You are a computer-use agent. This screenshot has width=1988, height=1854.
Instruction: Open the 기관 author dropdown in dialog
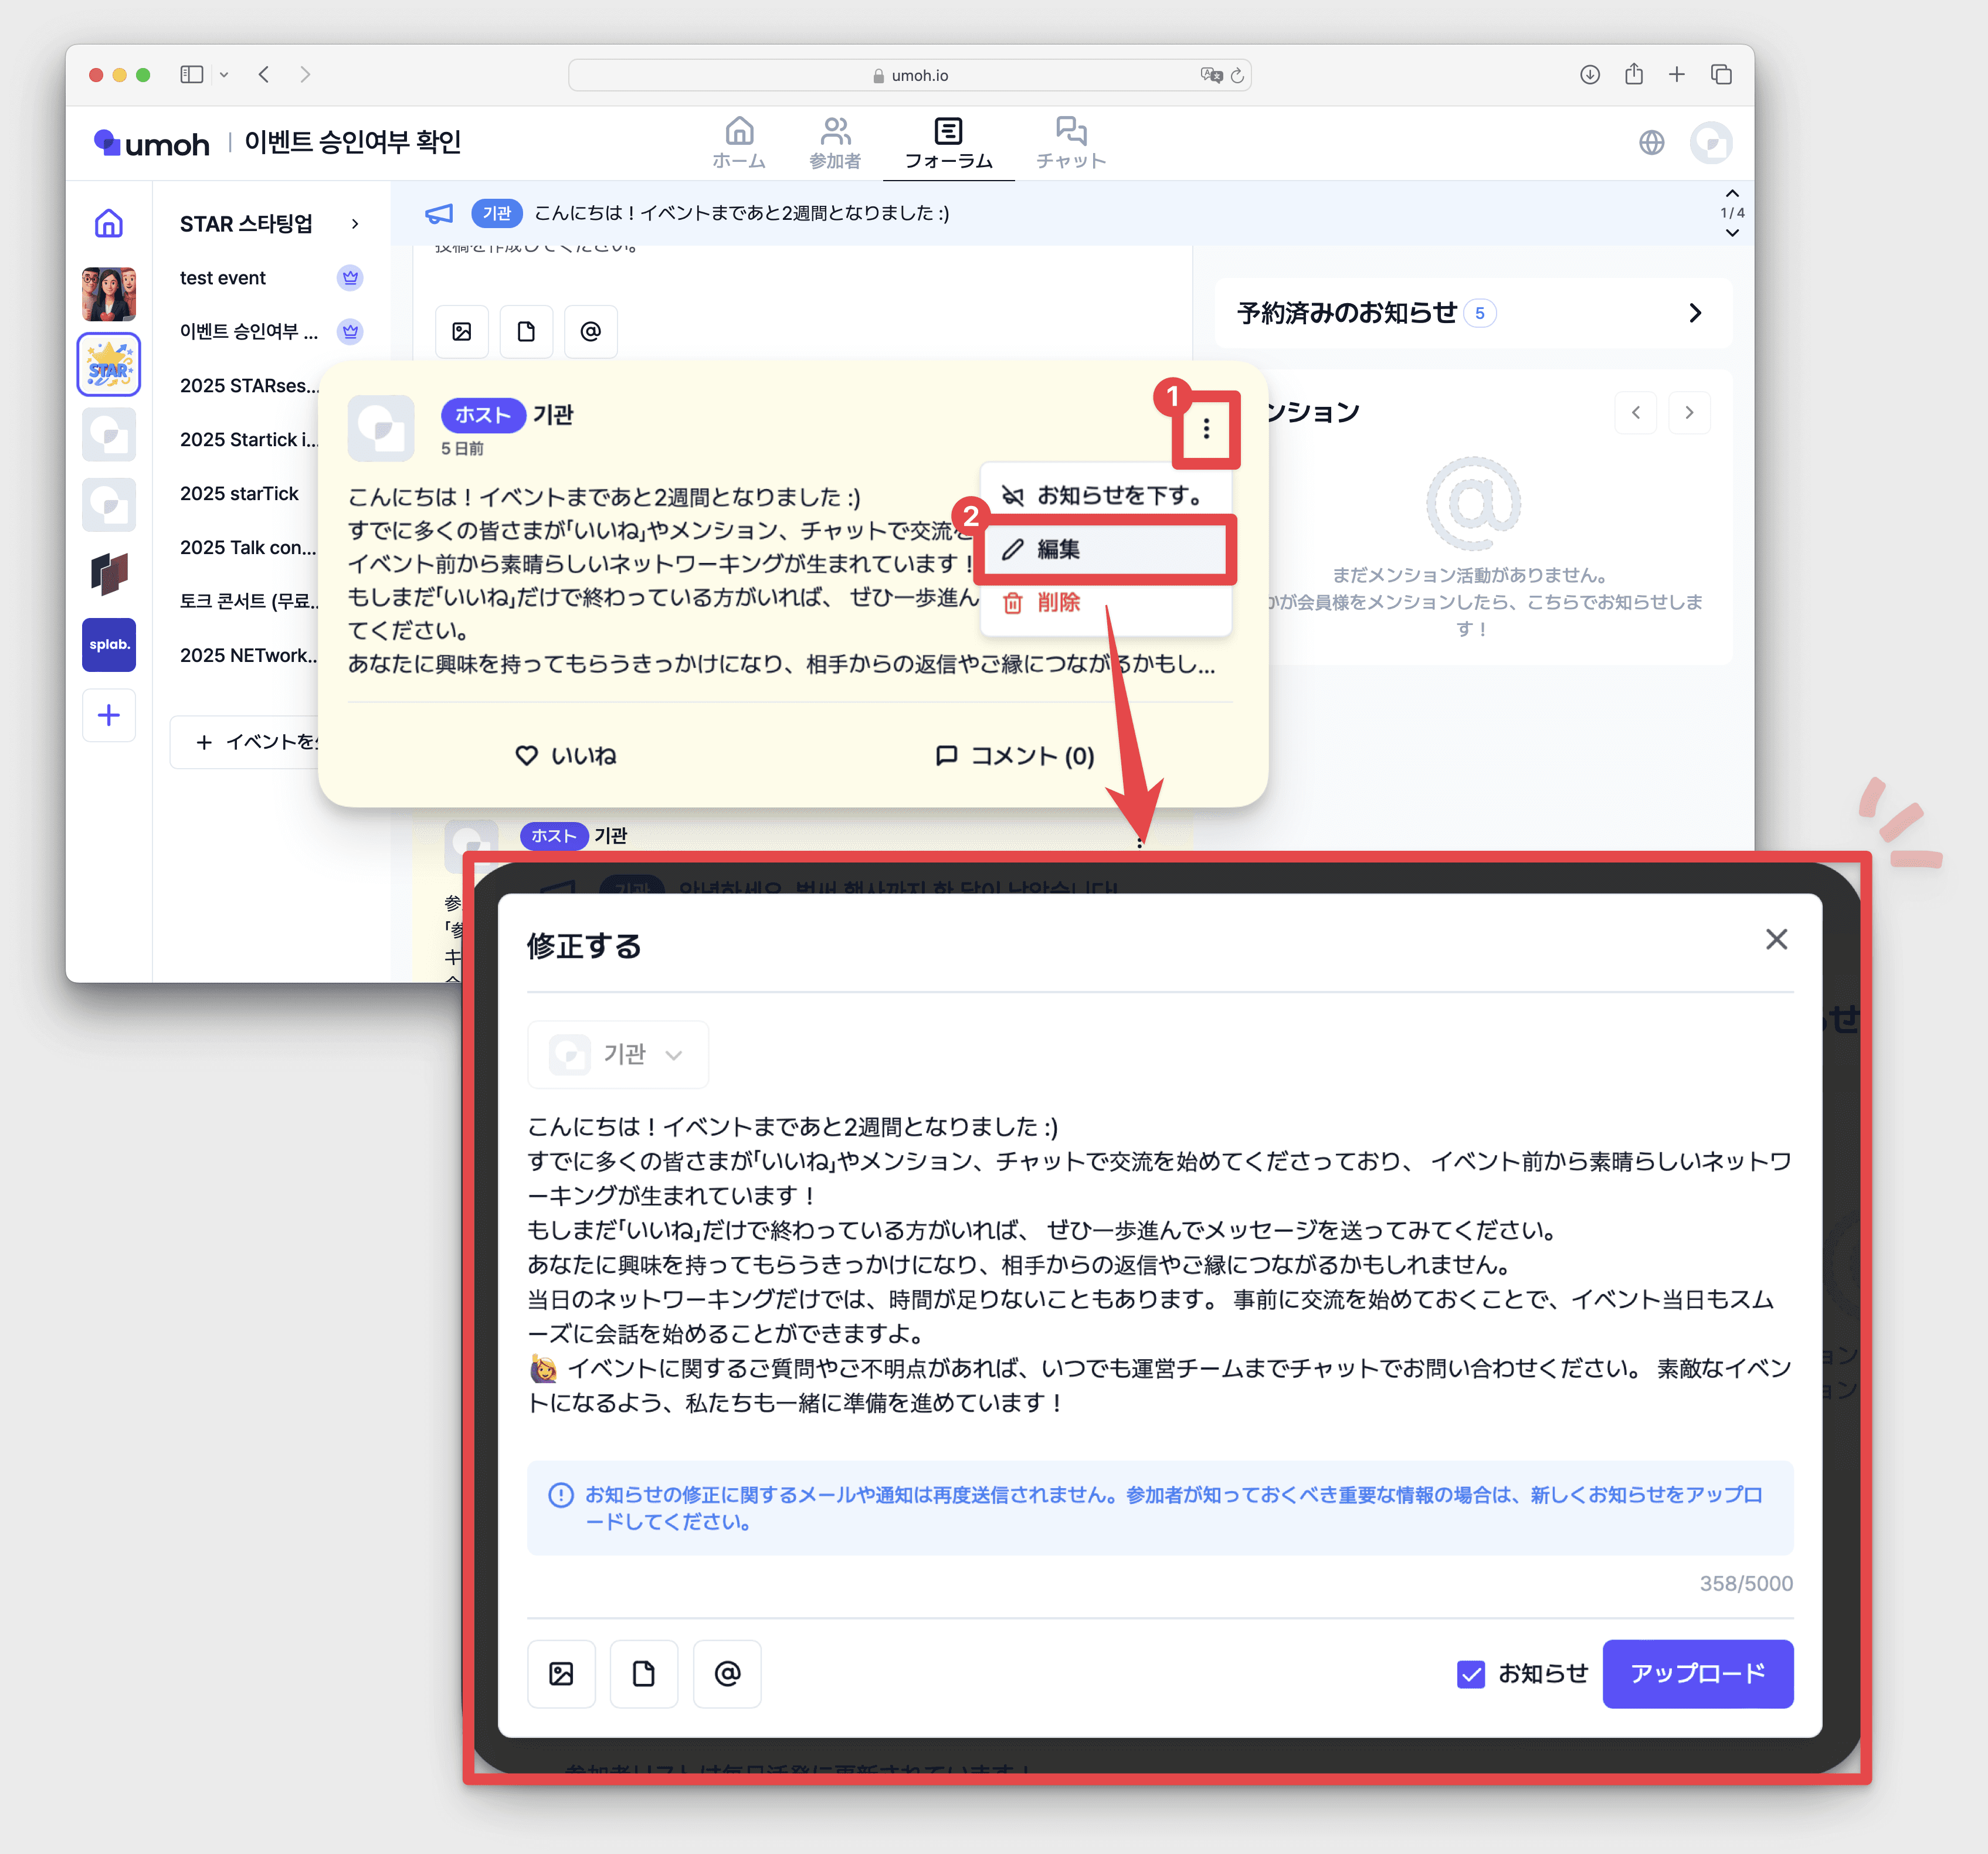pyautogui.click(x=618, y=1054)
